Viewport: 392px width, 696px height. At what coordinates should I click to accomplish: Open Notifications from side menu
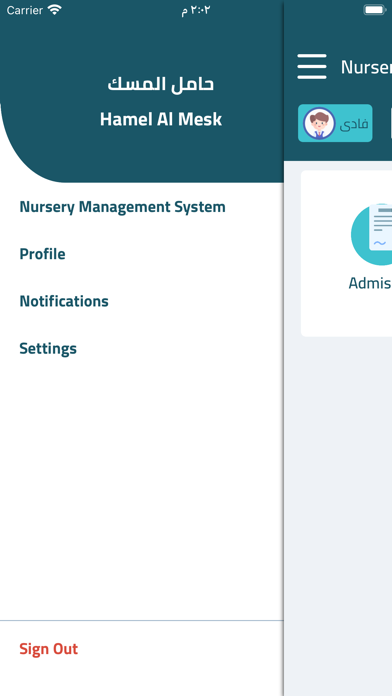(64, 301)
